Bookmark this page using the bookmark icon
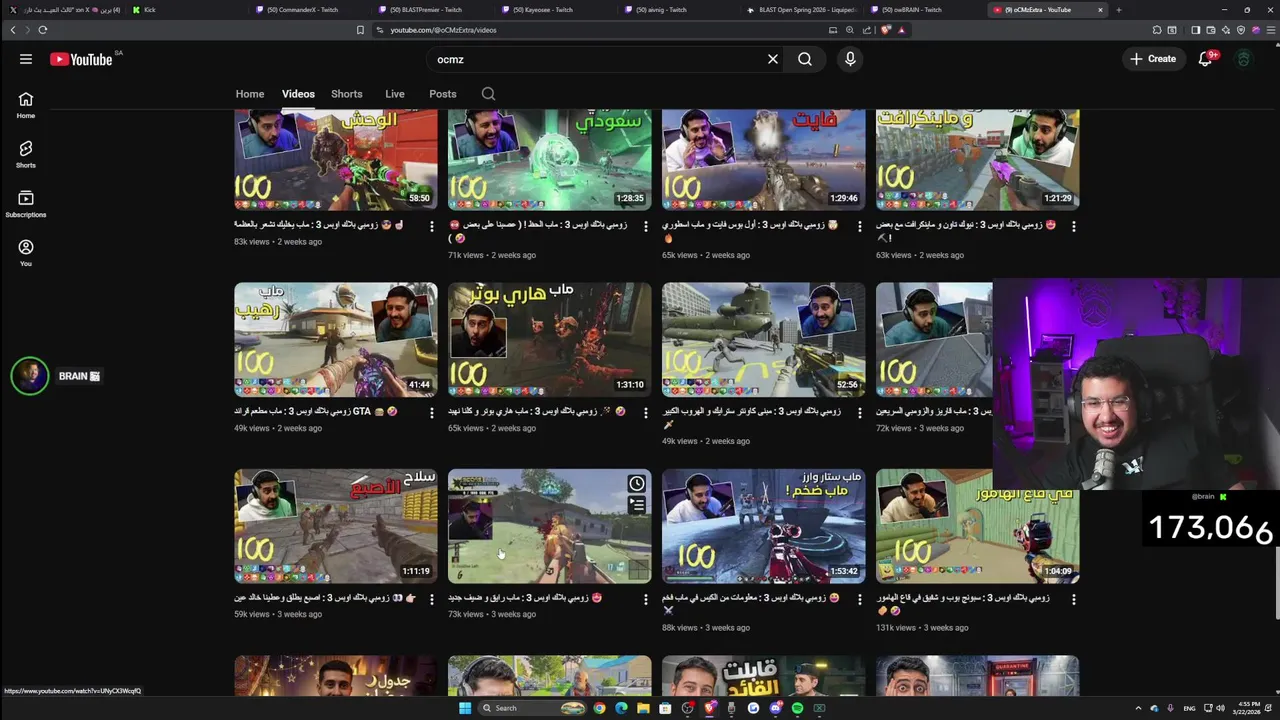 click(360, 30)
